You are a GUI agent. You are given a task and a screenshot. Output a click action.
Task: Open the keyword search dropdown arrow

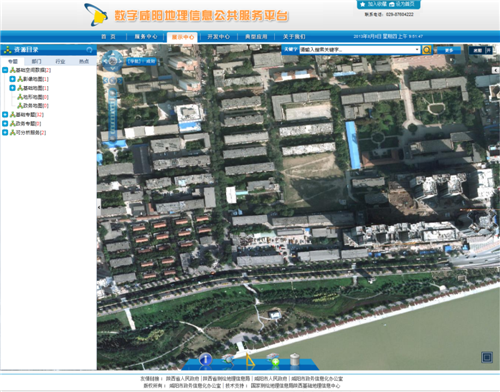point(417,50)
